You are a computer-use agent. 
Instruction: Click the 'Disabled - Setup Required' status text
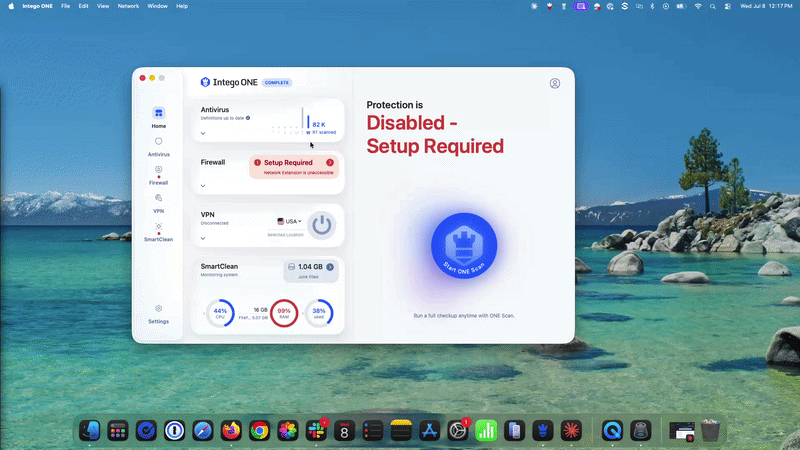click(435, 134)
